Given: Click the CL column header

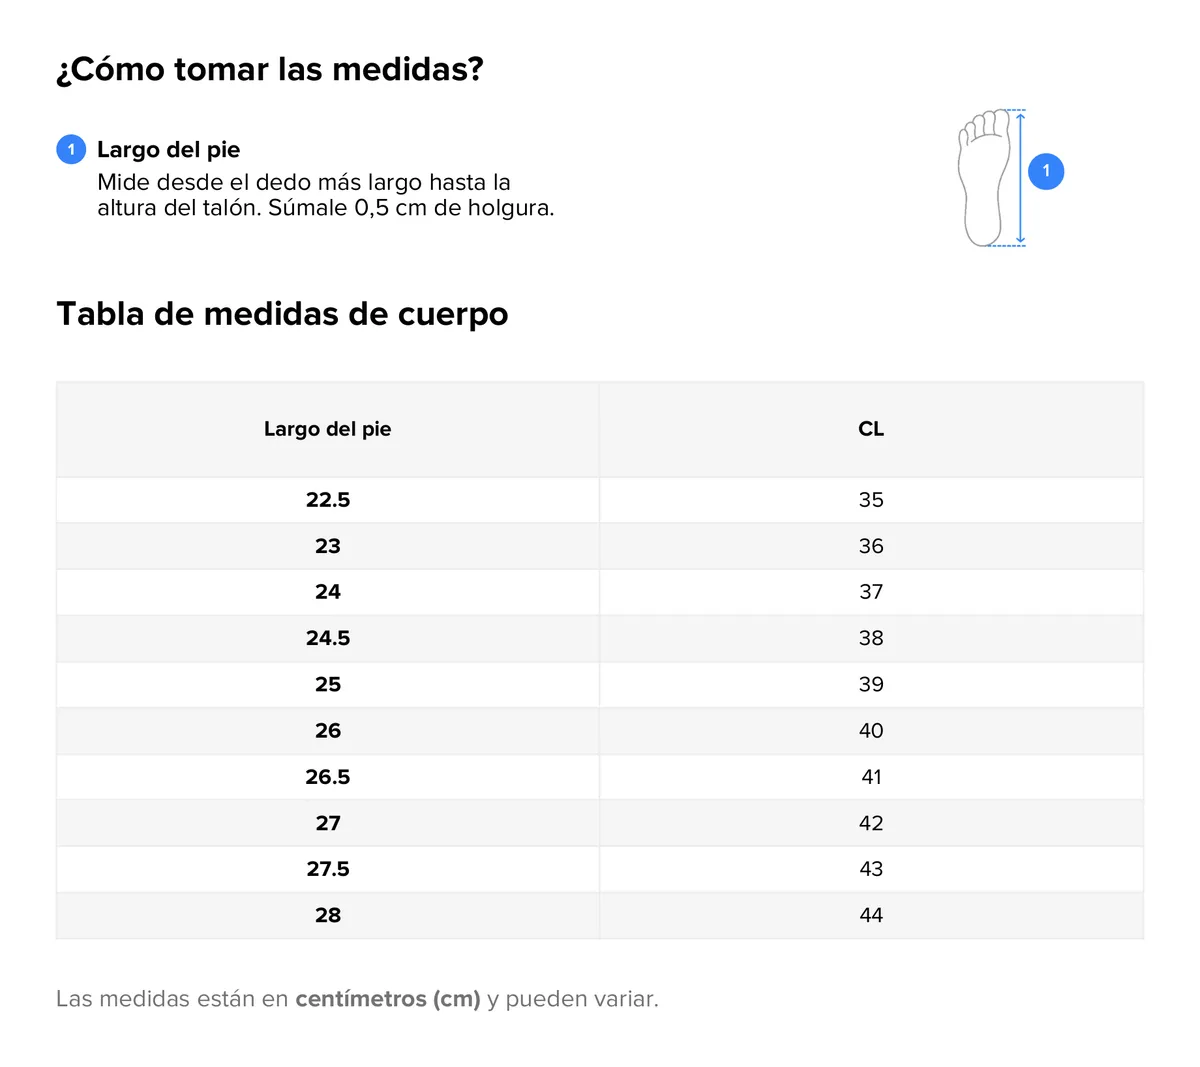Looking at the screenshot, I should (x=871, y=429).
